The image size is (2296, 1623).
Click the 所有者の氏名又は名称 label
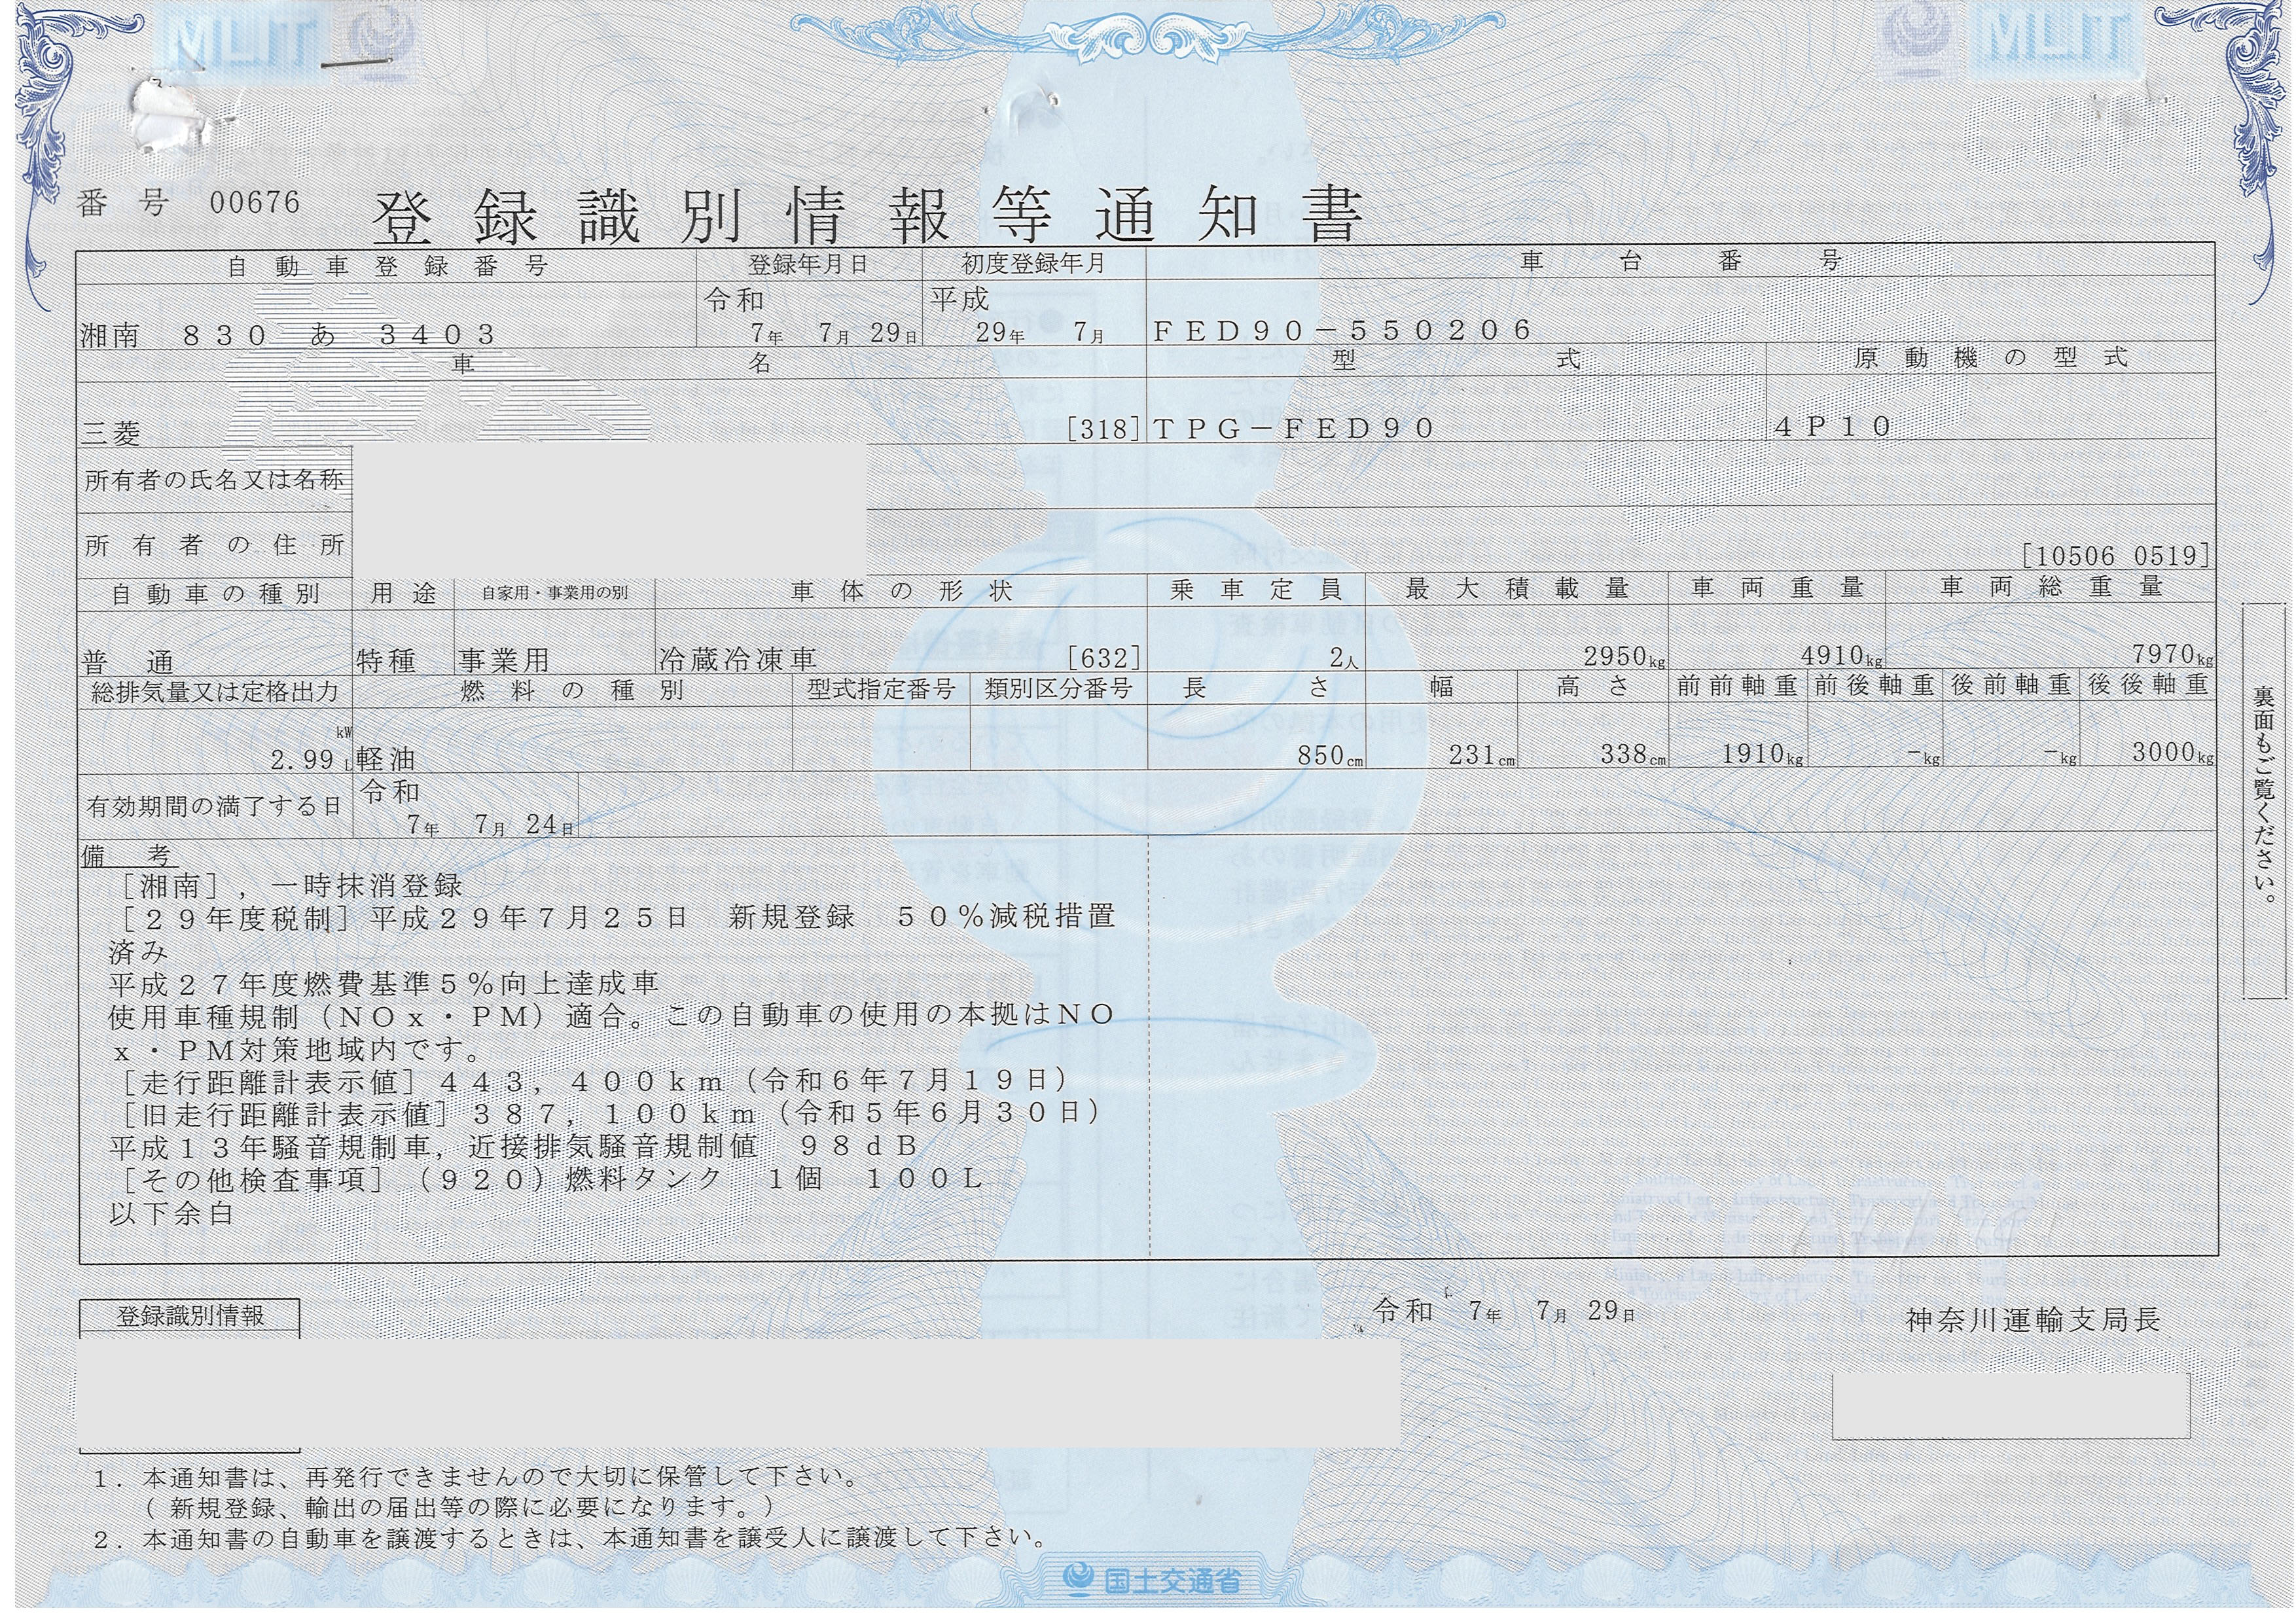(214, 480)
